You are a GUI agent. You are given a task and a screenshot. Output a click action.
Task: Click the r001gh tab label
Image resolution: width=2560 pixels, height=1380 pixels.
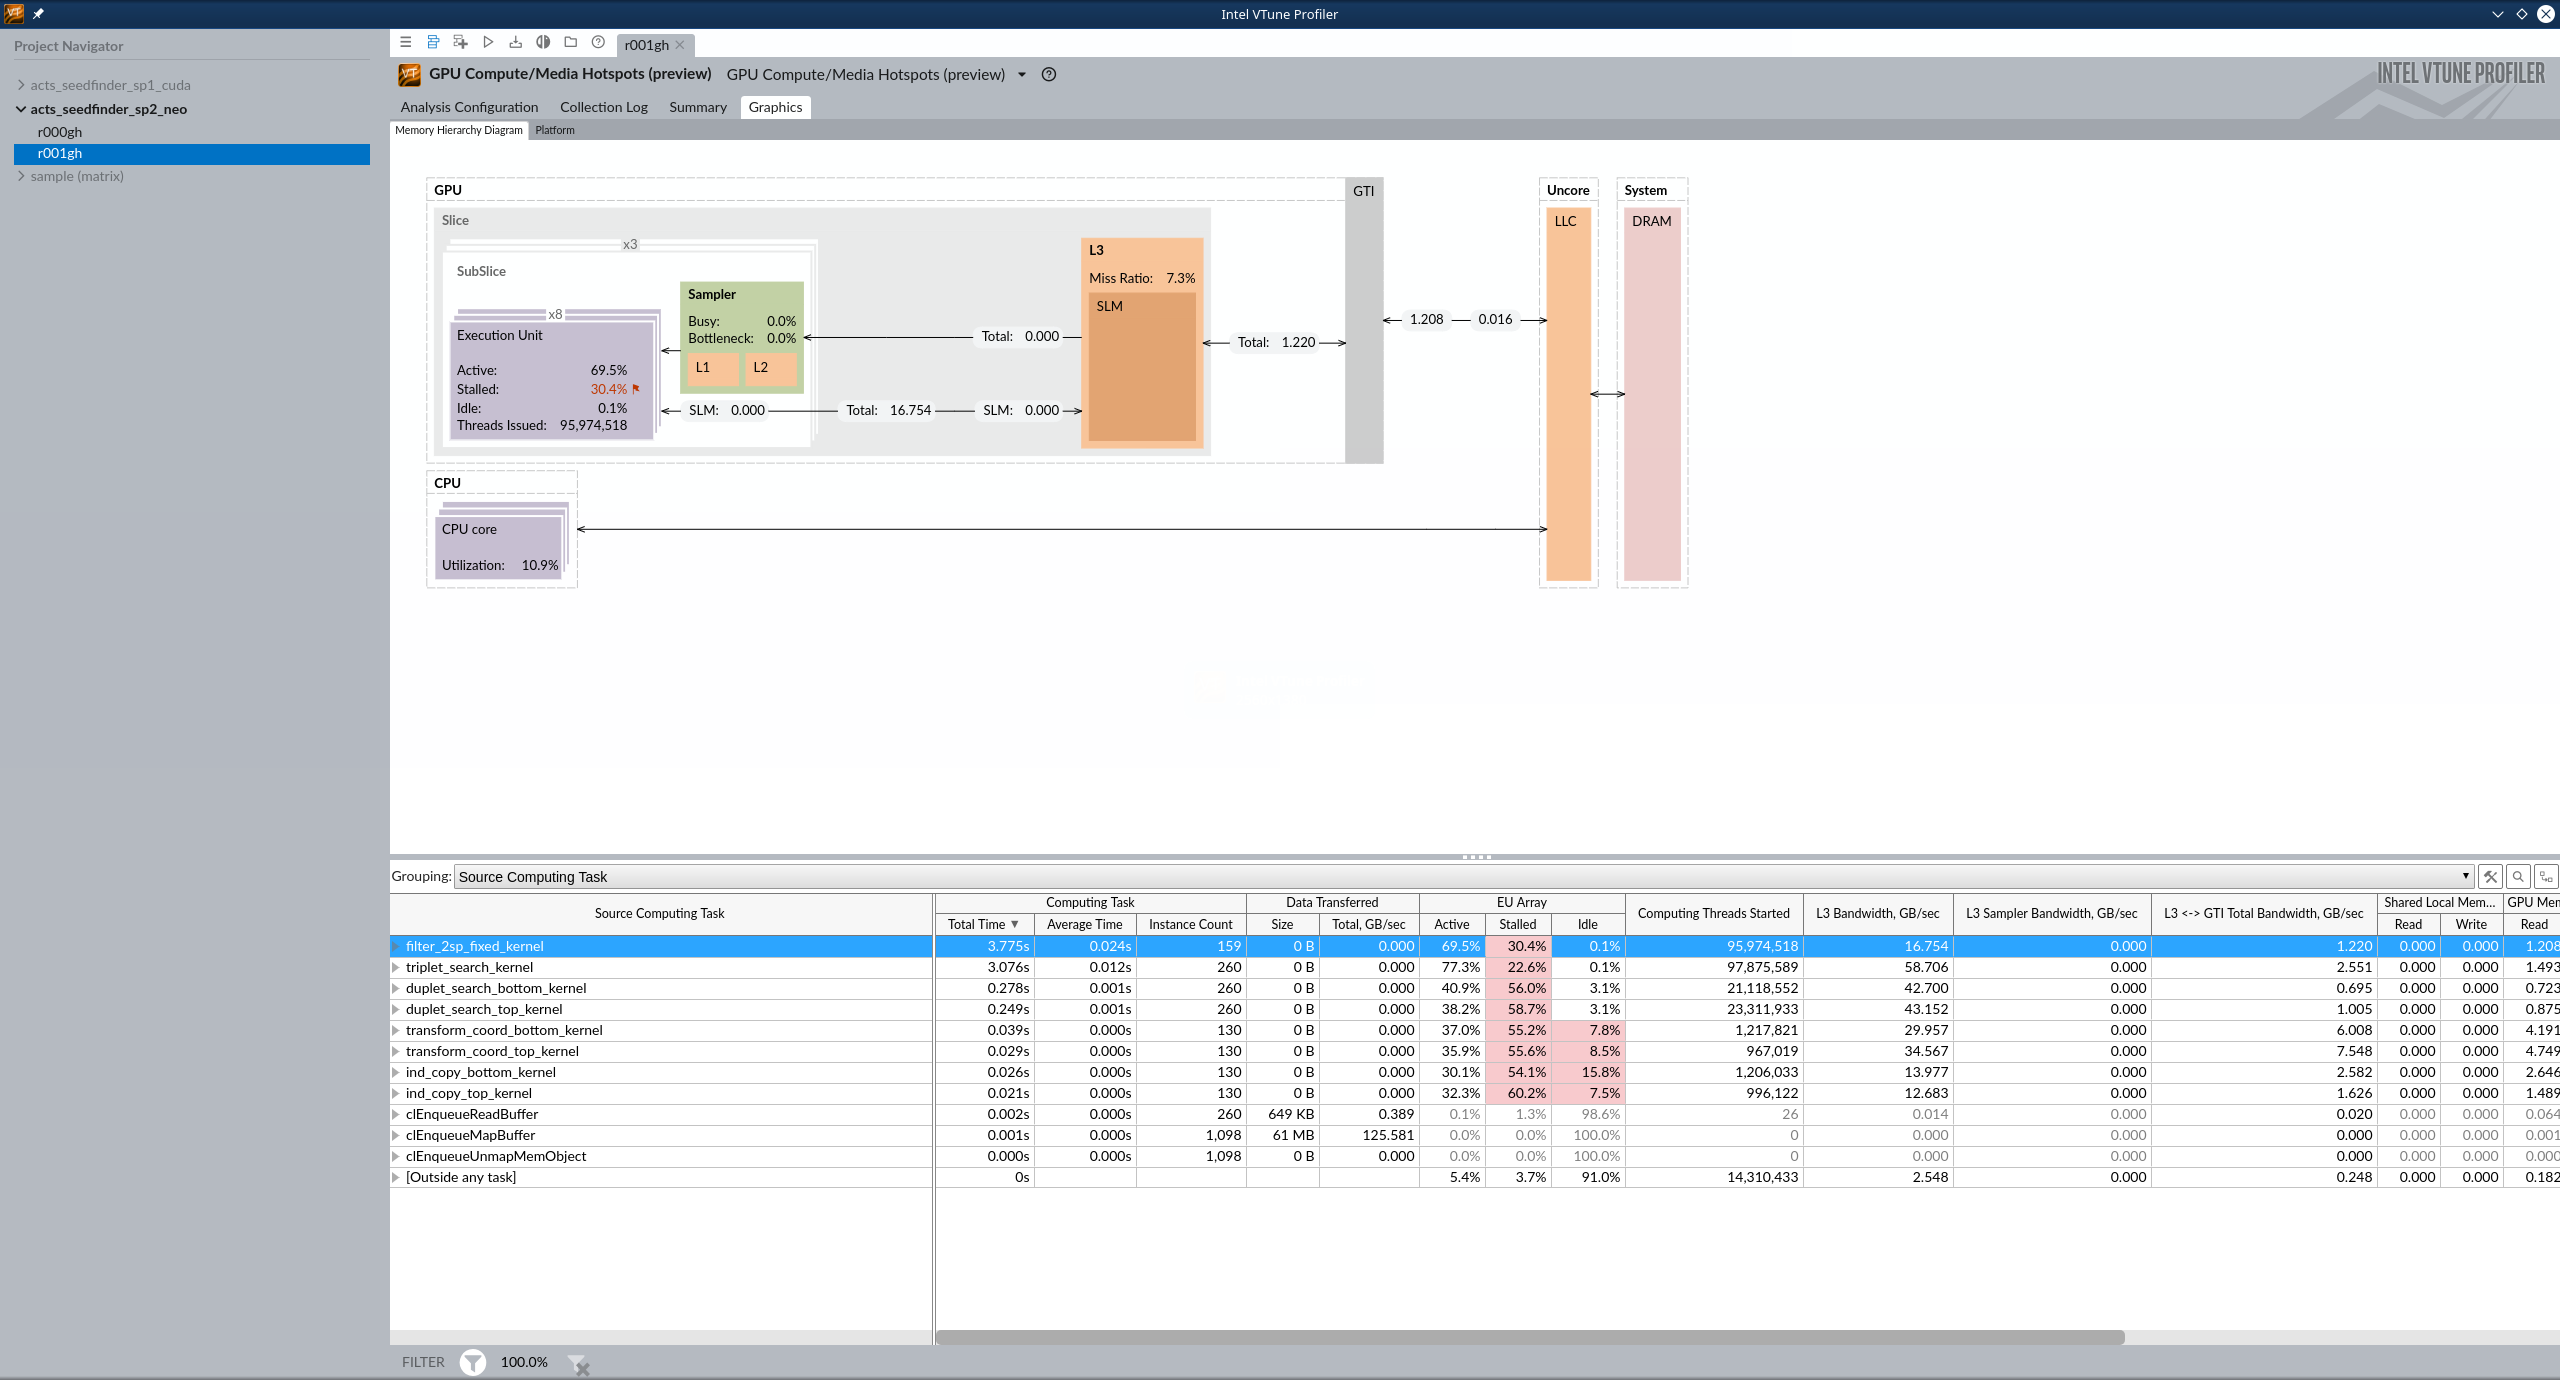pyautogui.click(x=646, y=45)
